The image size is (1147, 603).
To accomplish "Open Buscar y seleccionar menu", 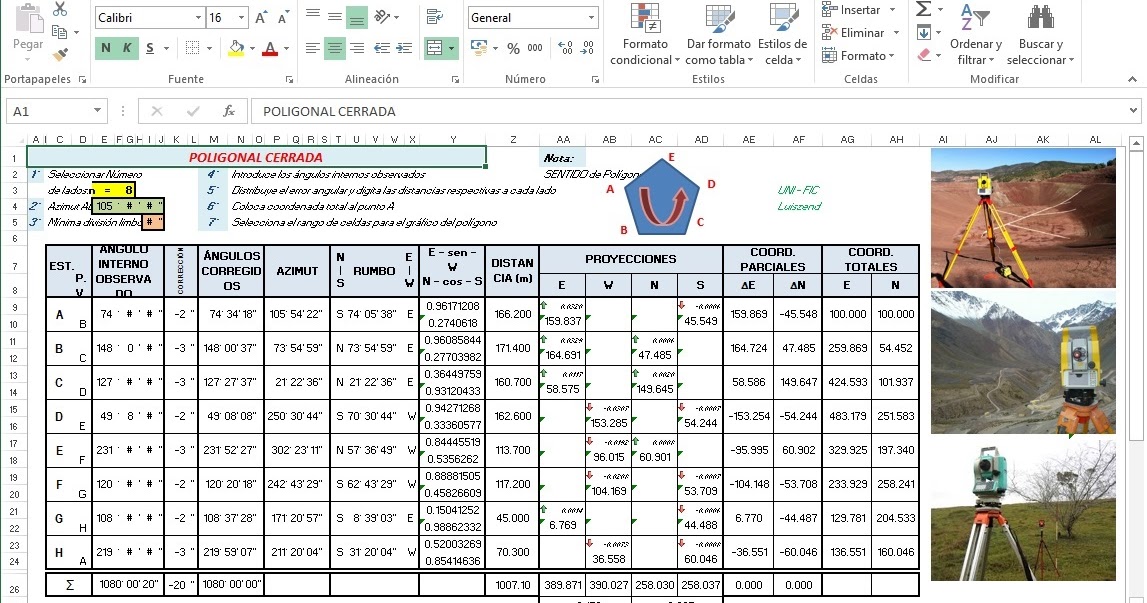I will click(x=1040, y=34).
